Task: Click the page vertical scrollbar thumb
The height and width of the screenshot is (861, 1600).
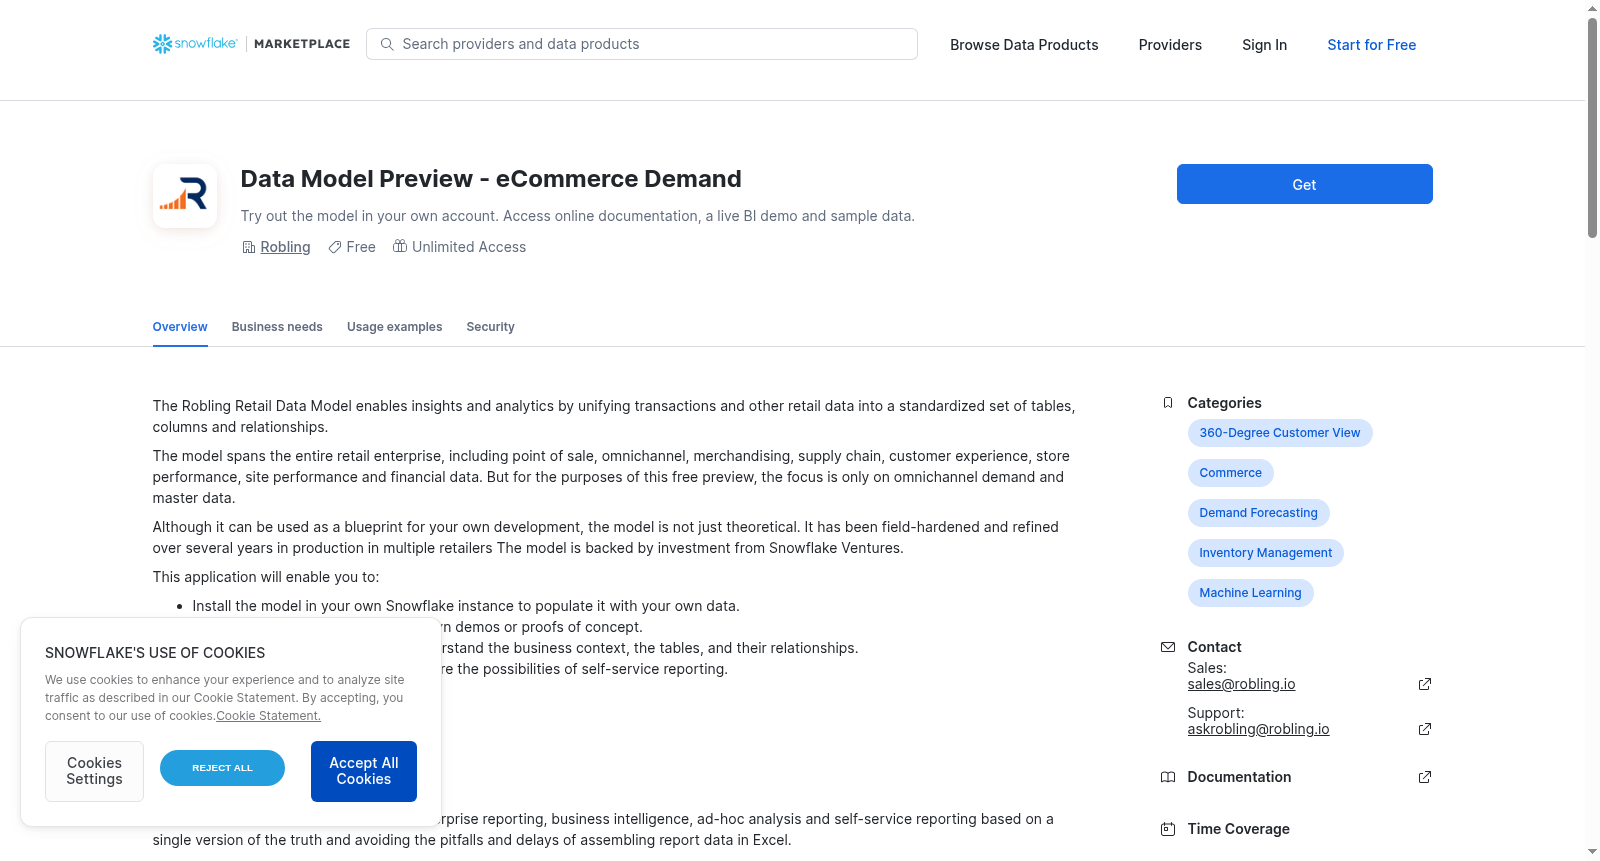Action: coord(1592,127)
